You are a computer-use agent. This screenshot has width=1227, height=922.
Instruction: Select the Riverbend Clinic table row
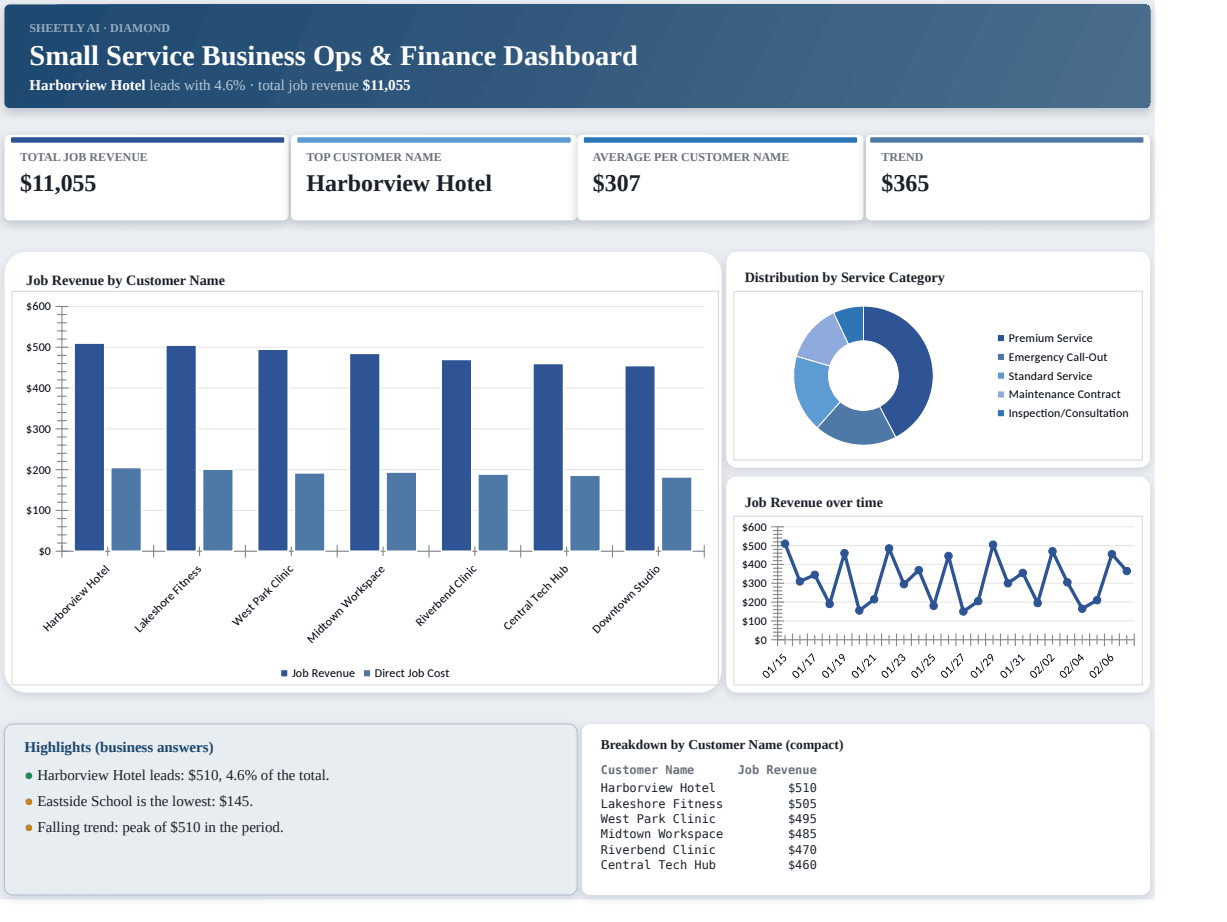coord(708,850)
